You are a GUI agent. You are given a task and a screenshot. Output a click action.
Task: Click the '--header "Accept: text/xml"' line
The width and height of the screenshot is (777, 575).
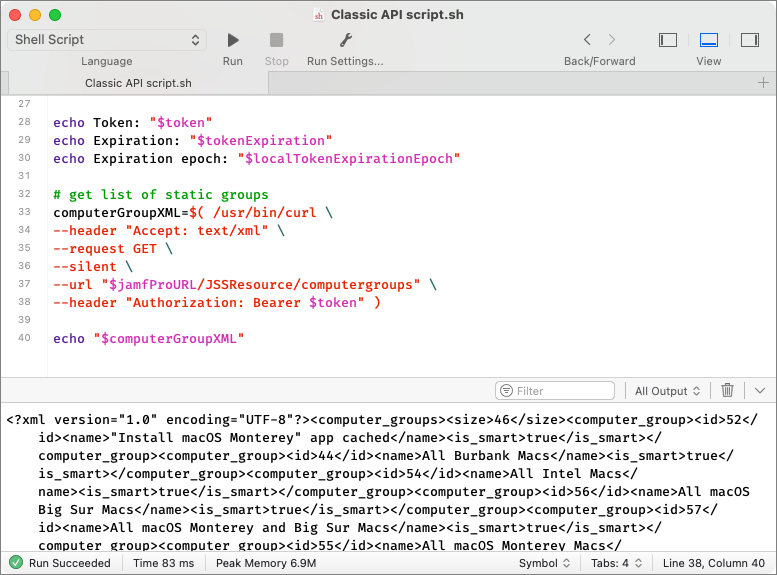168,230
